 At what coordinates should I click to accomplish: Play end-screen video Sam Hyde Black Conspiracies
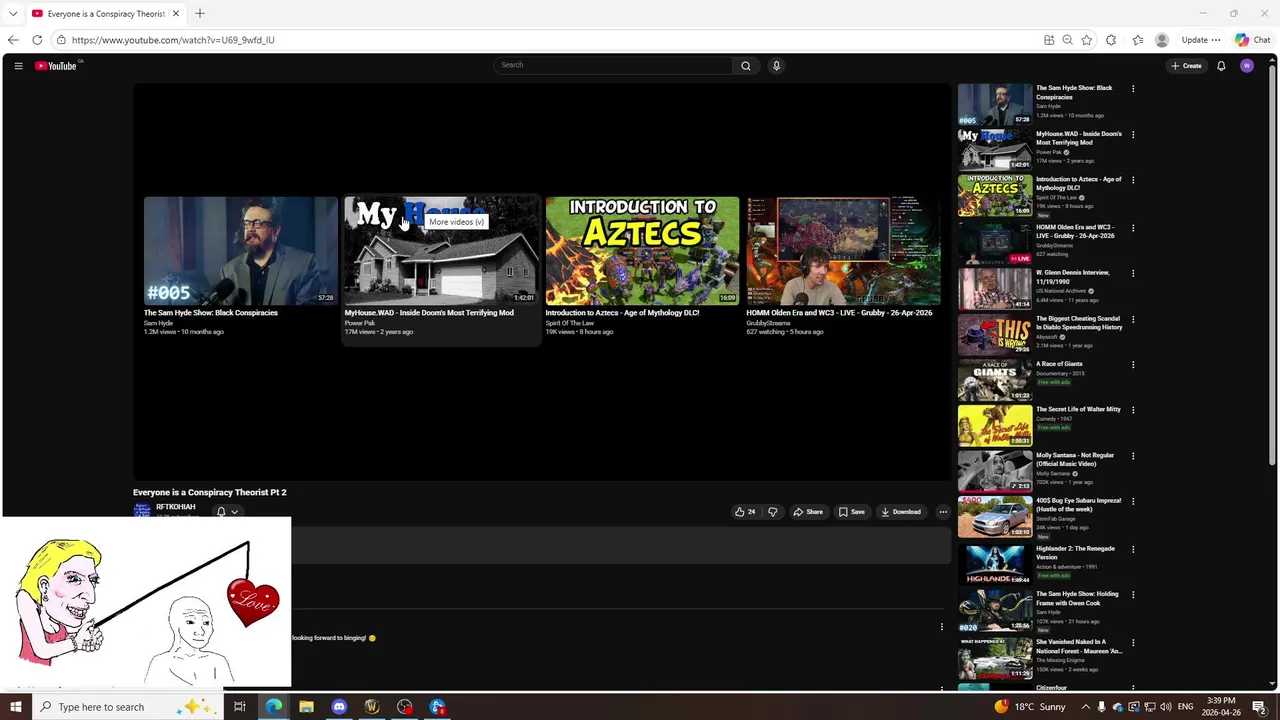(240, 251)
